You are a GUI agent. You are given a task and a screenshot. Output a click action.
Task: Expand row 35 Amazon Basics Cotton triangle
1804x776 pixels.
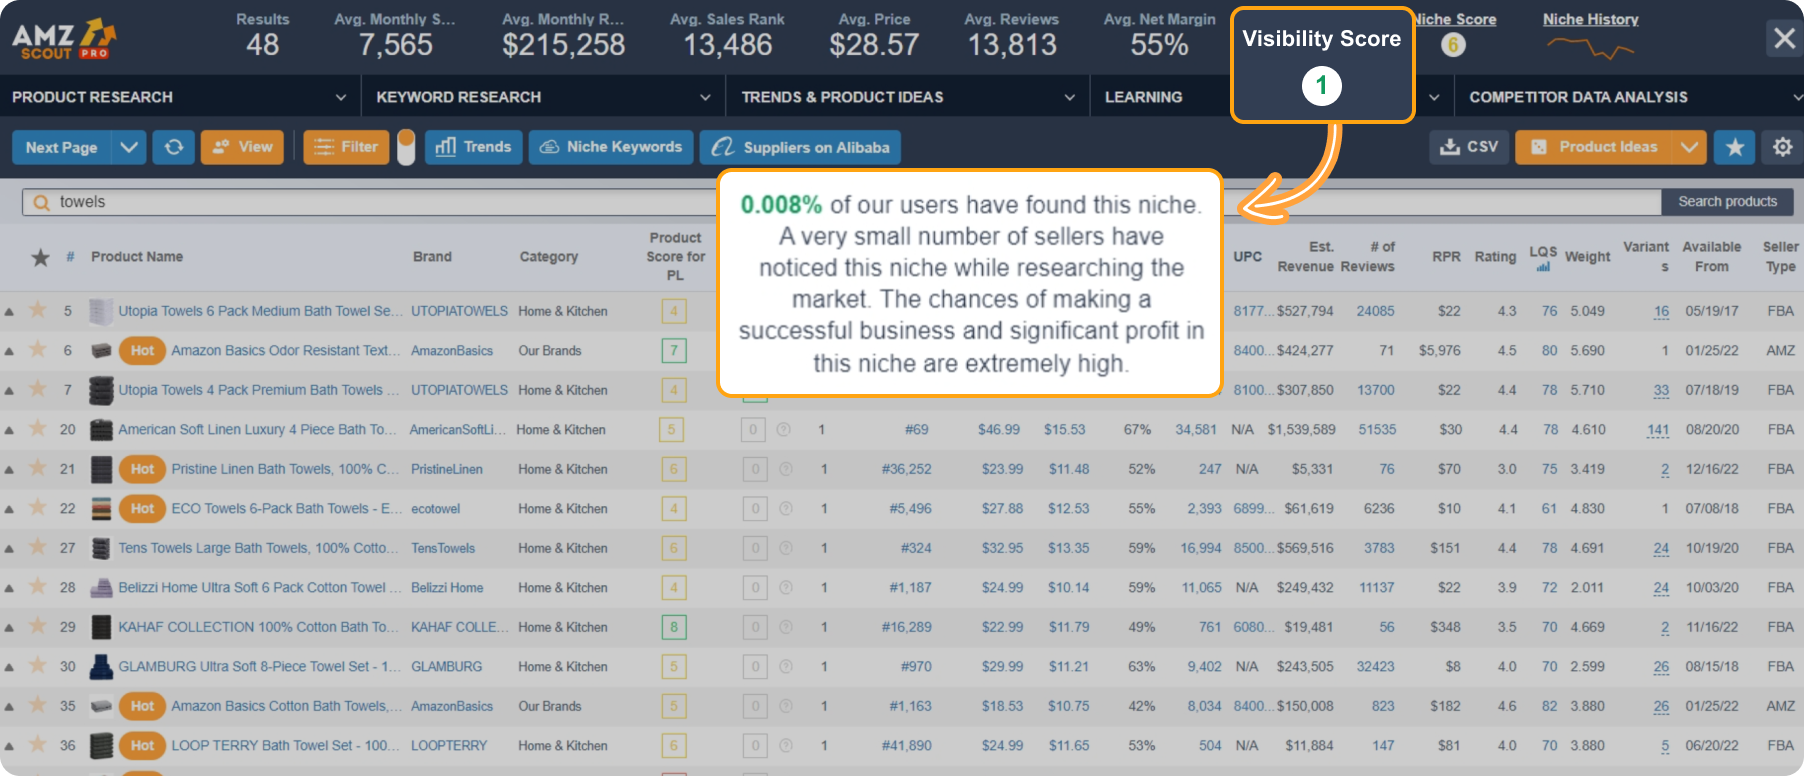pos(9,707)
